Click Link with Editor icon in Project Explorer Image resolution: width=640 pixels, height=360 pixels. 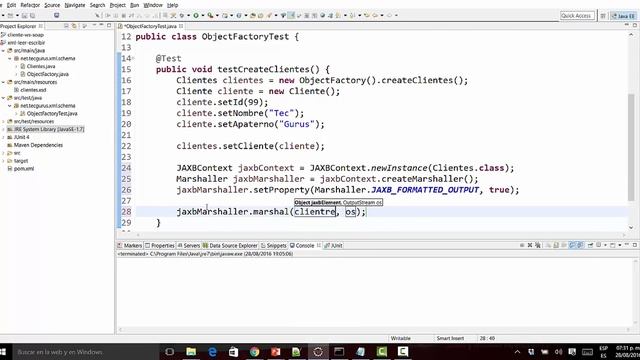pos(74,26)
